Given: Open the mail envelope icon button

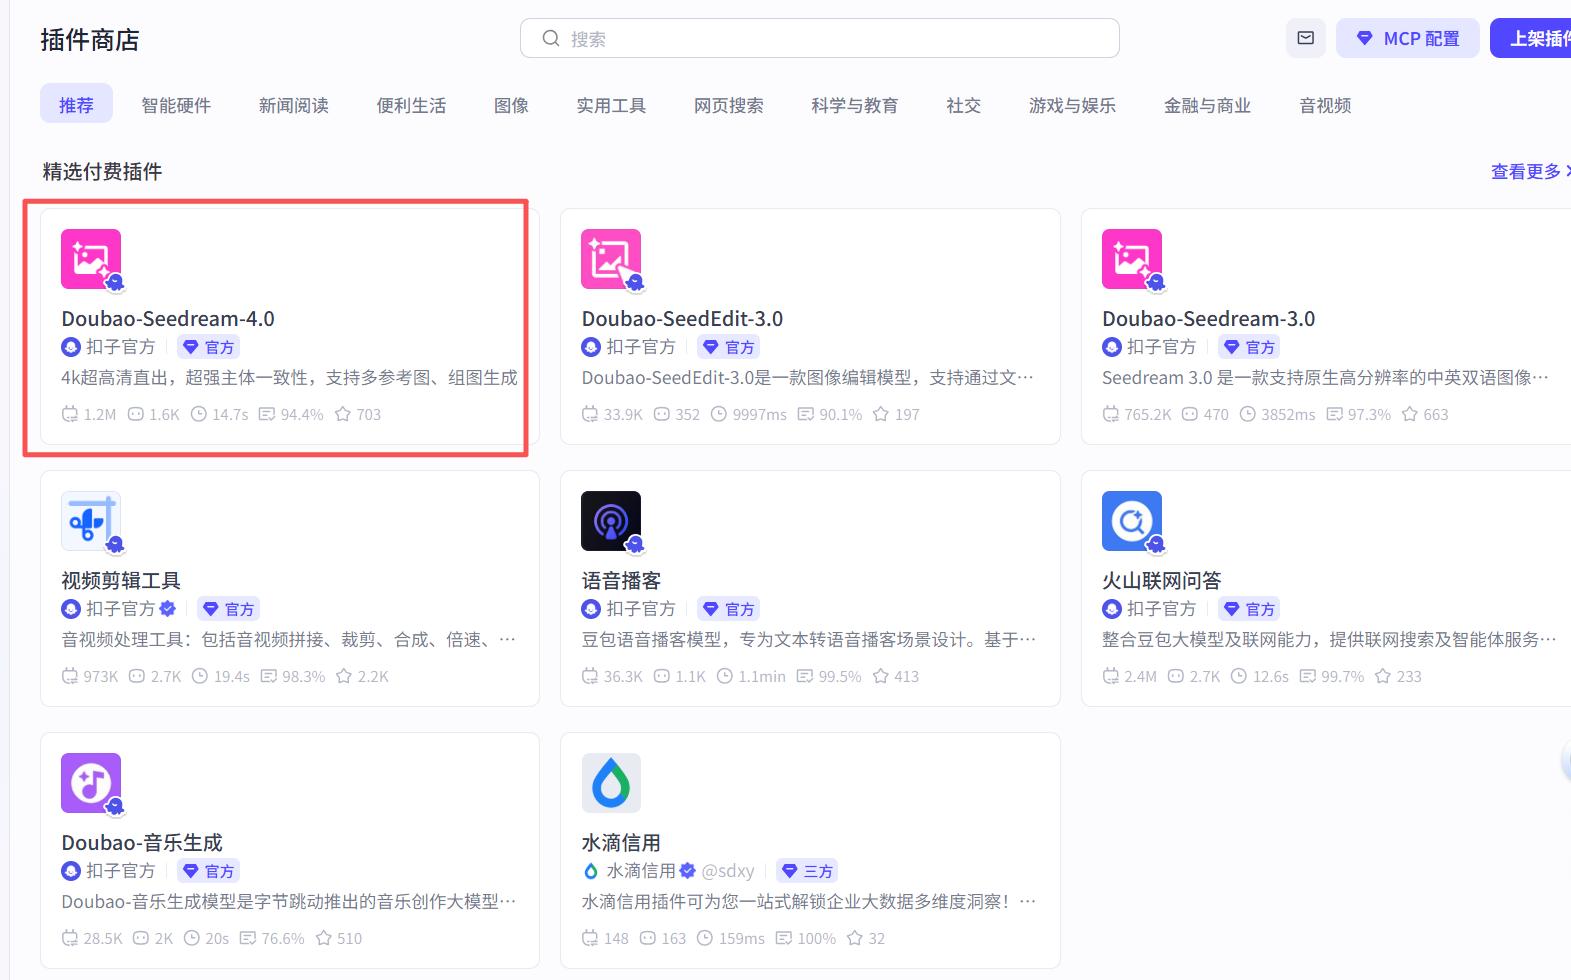Looking at the screenshot, I should 1306,38.
